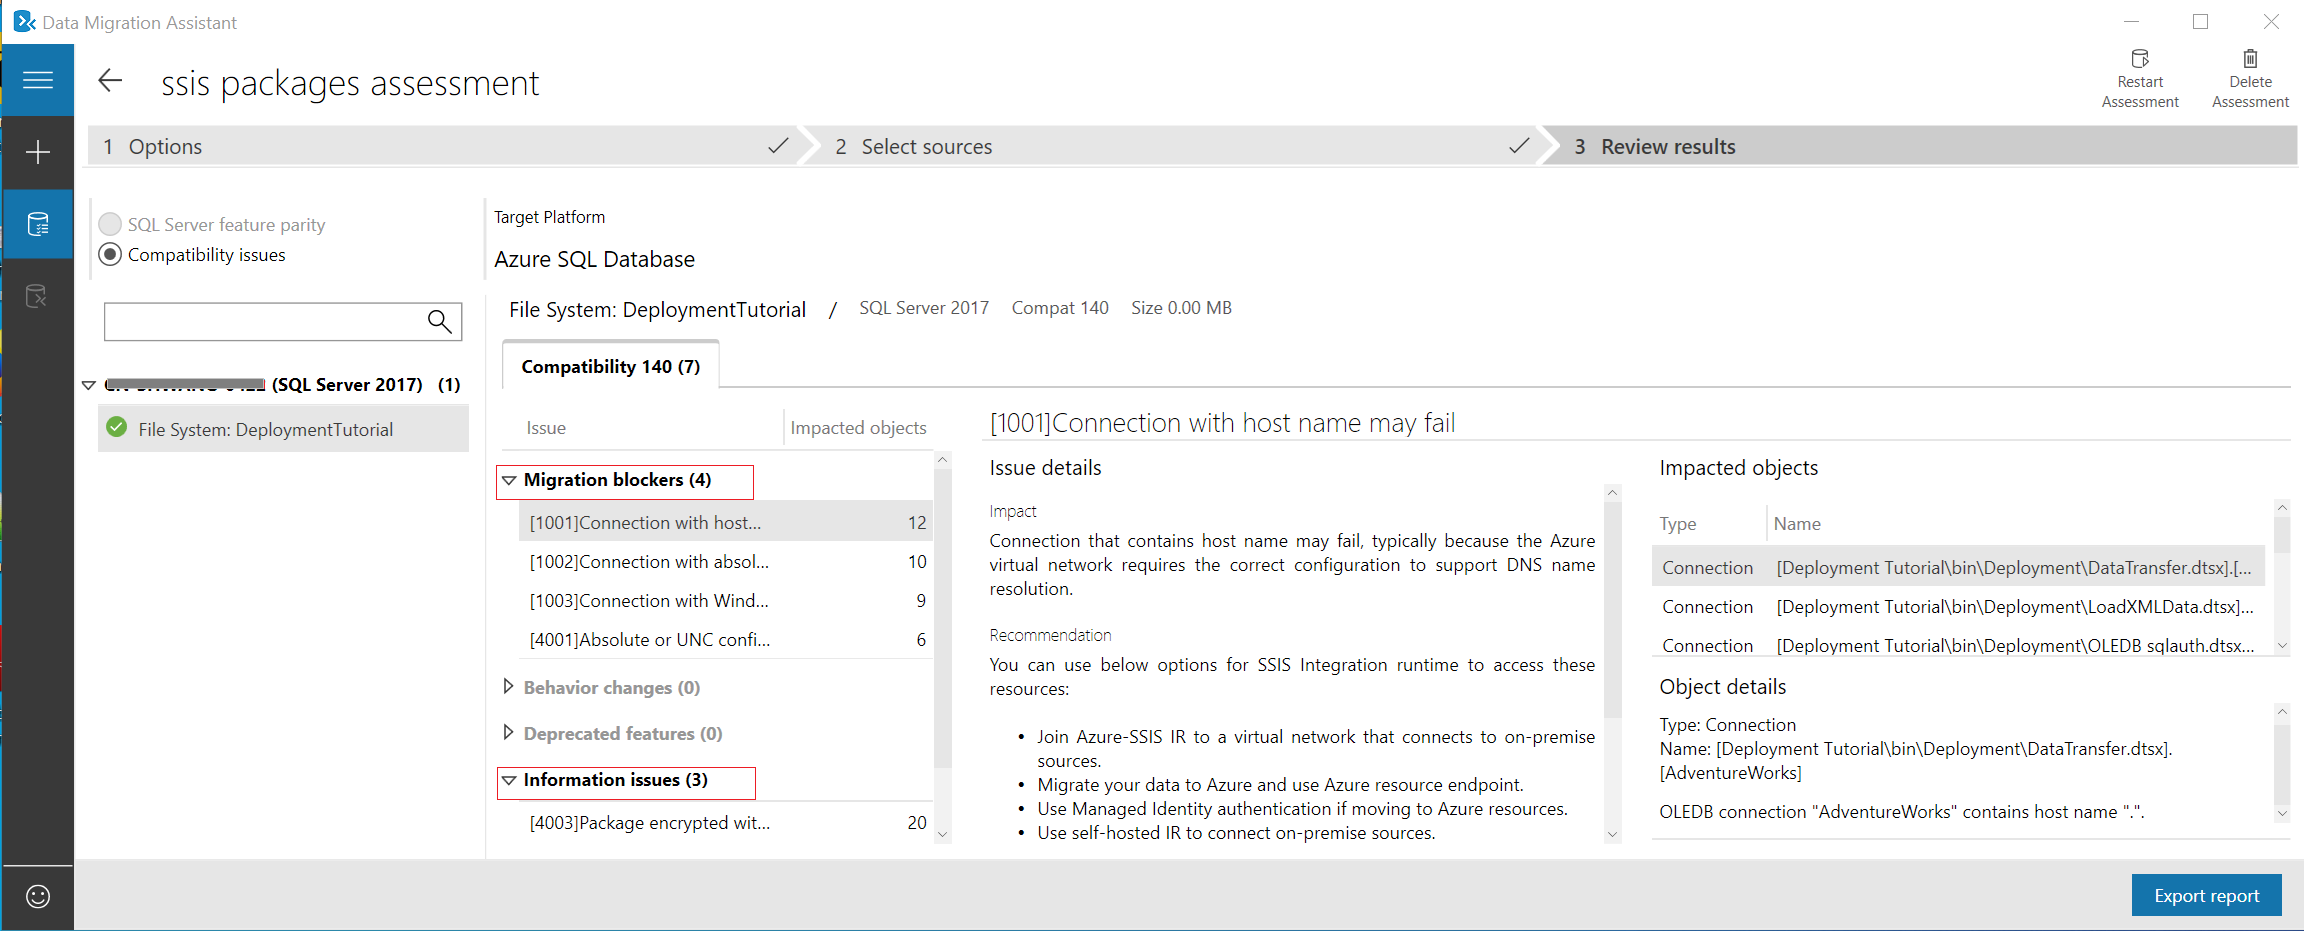Viewport: 2304px width, 931px height.
Task: Go back using the left arrow
Action: 110,81
